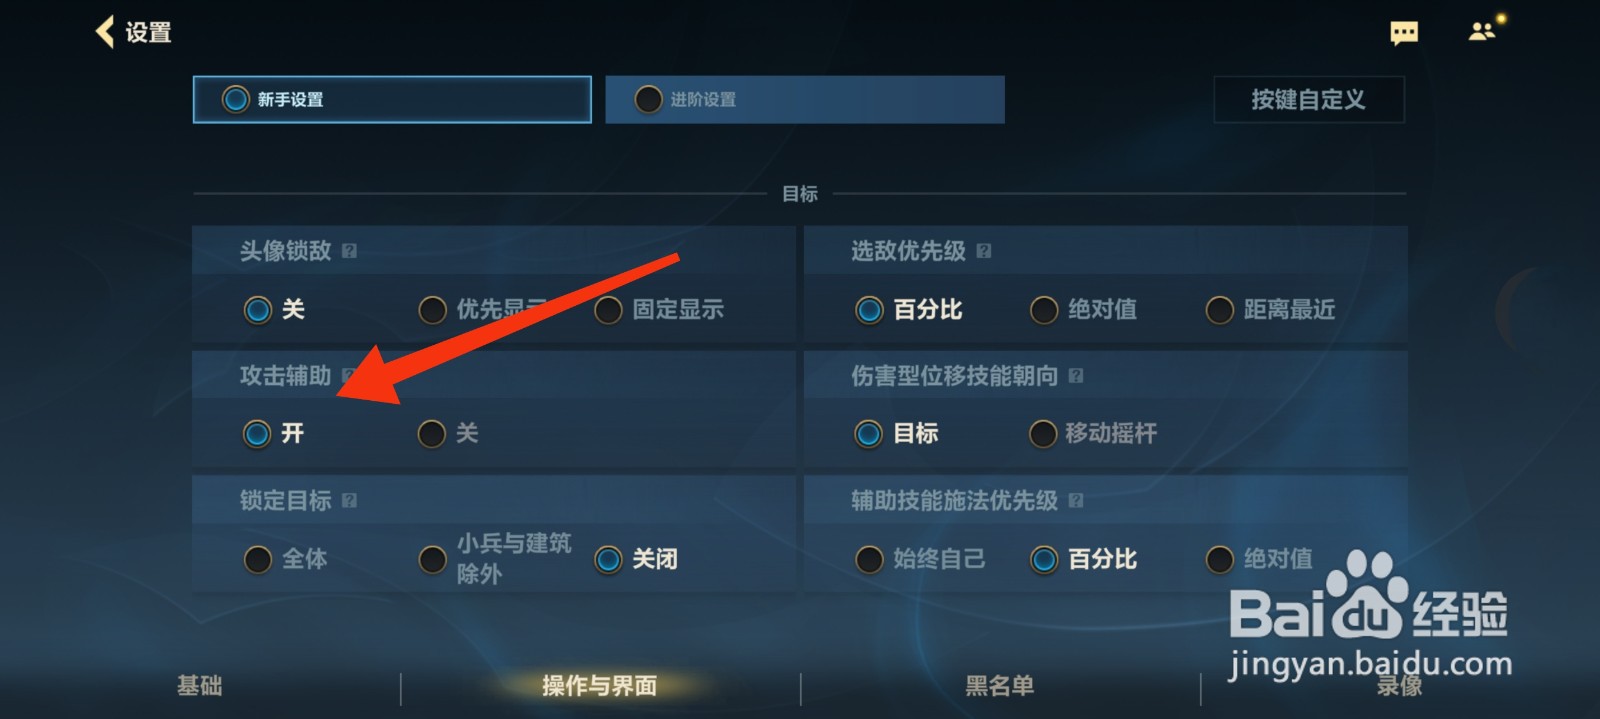
Task: Choose 移动摇杆 for skill direction
Action: [1093, 433]
